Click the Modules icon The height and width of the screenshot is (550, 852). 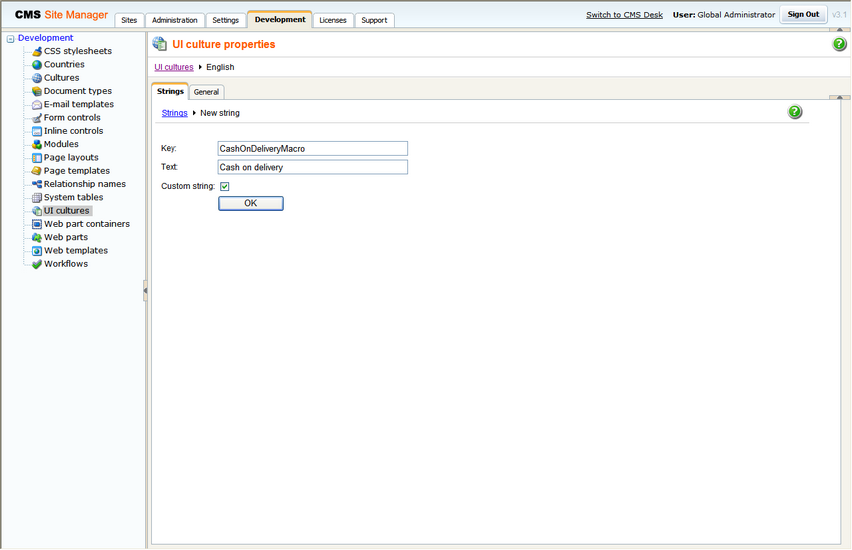point(37,145)
